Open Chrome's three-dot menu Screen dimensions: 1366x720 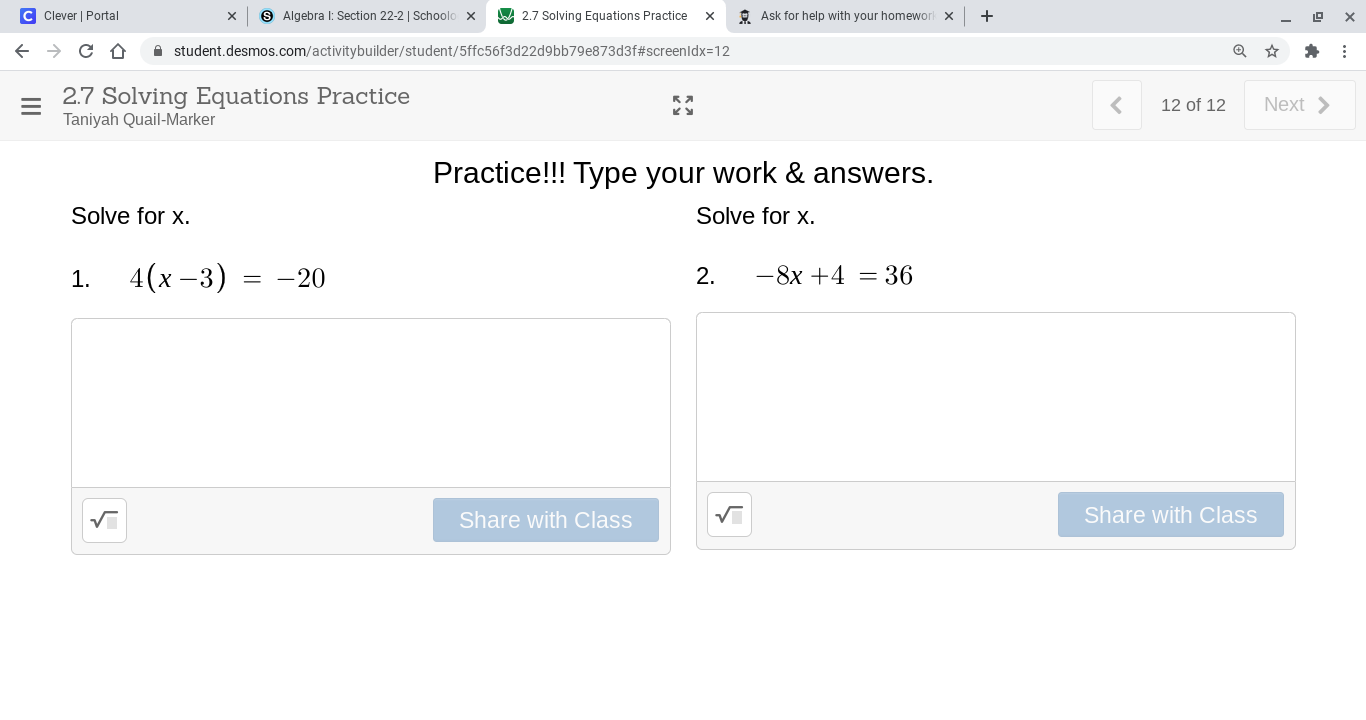[x=1345, y=51]
